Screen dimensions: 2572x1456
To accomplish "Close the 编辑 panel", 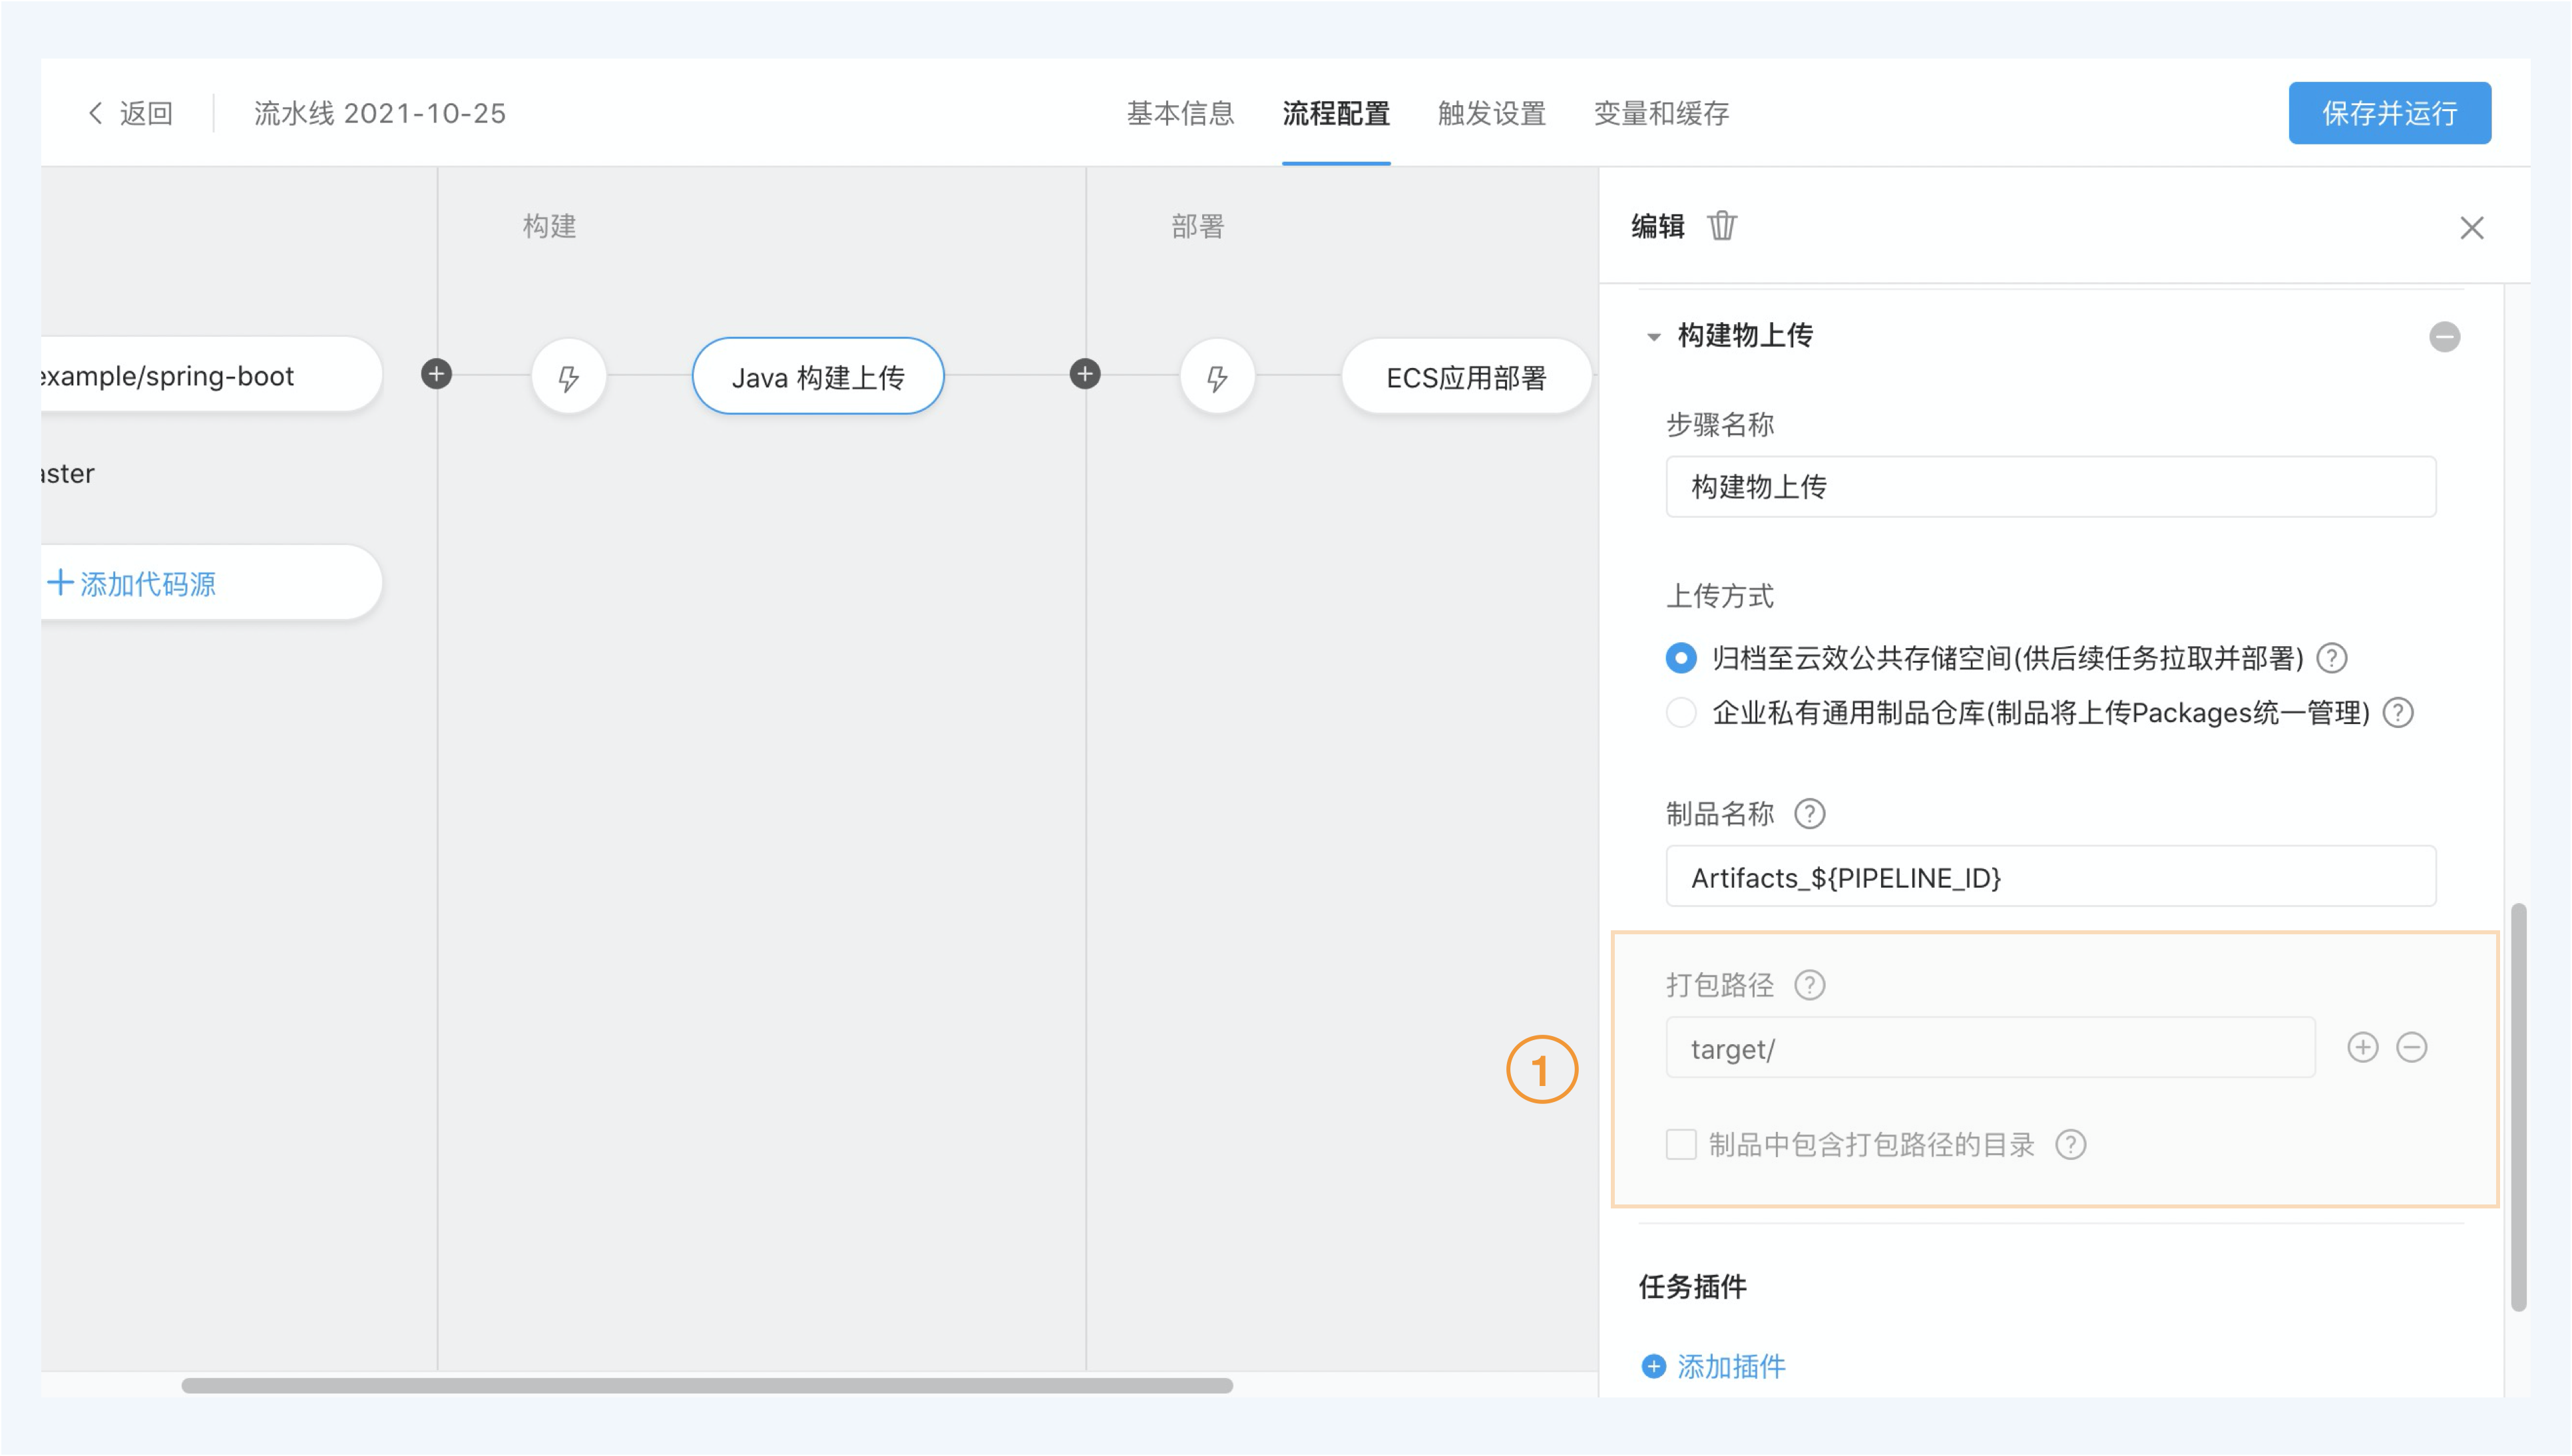I will (2471, 228).
